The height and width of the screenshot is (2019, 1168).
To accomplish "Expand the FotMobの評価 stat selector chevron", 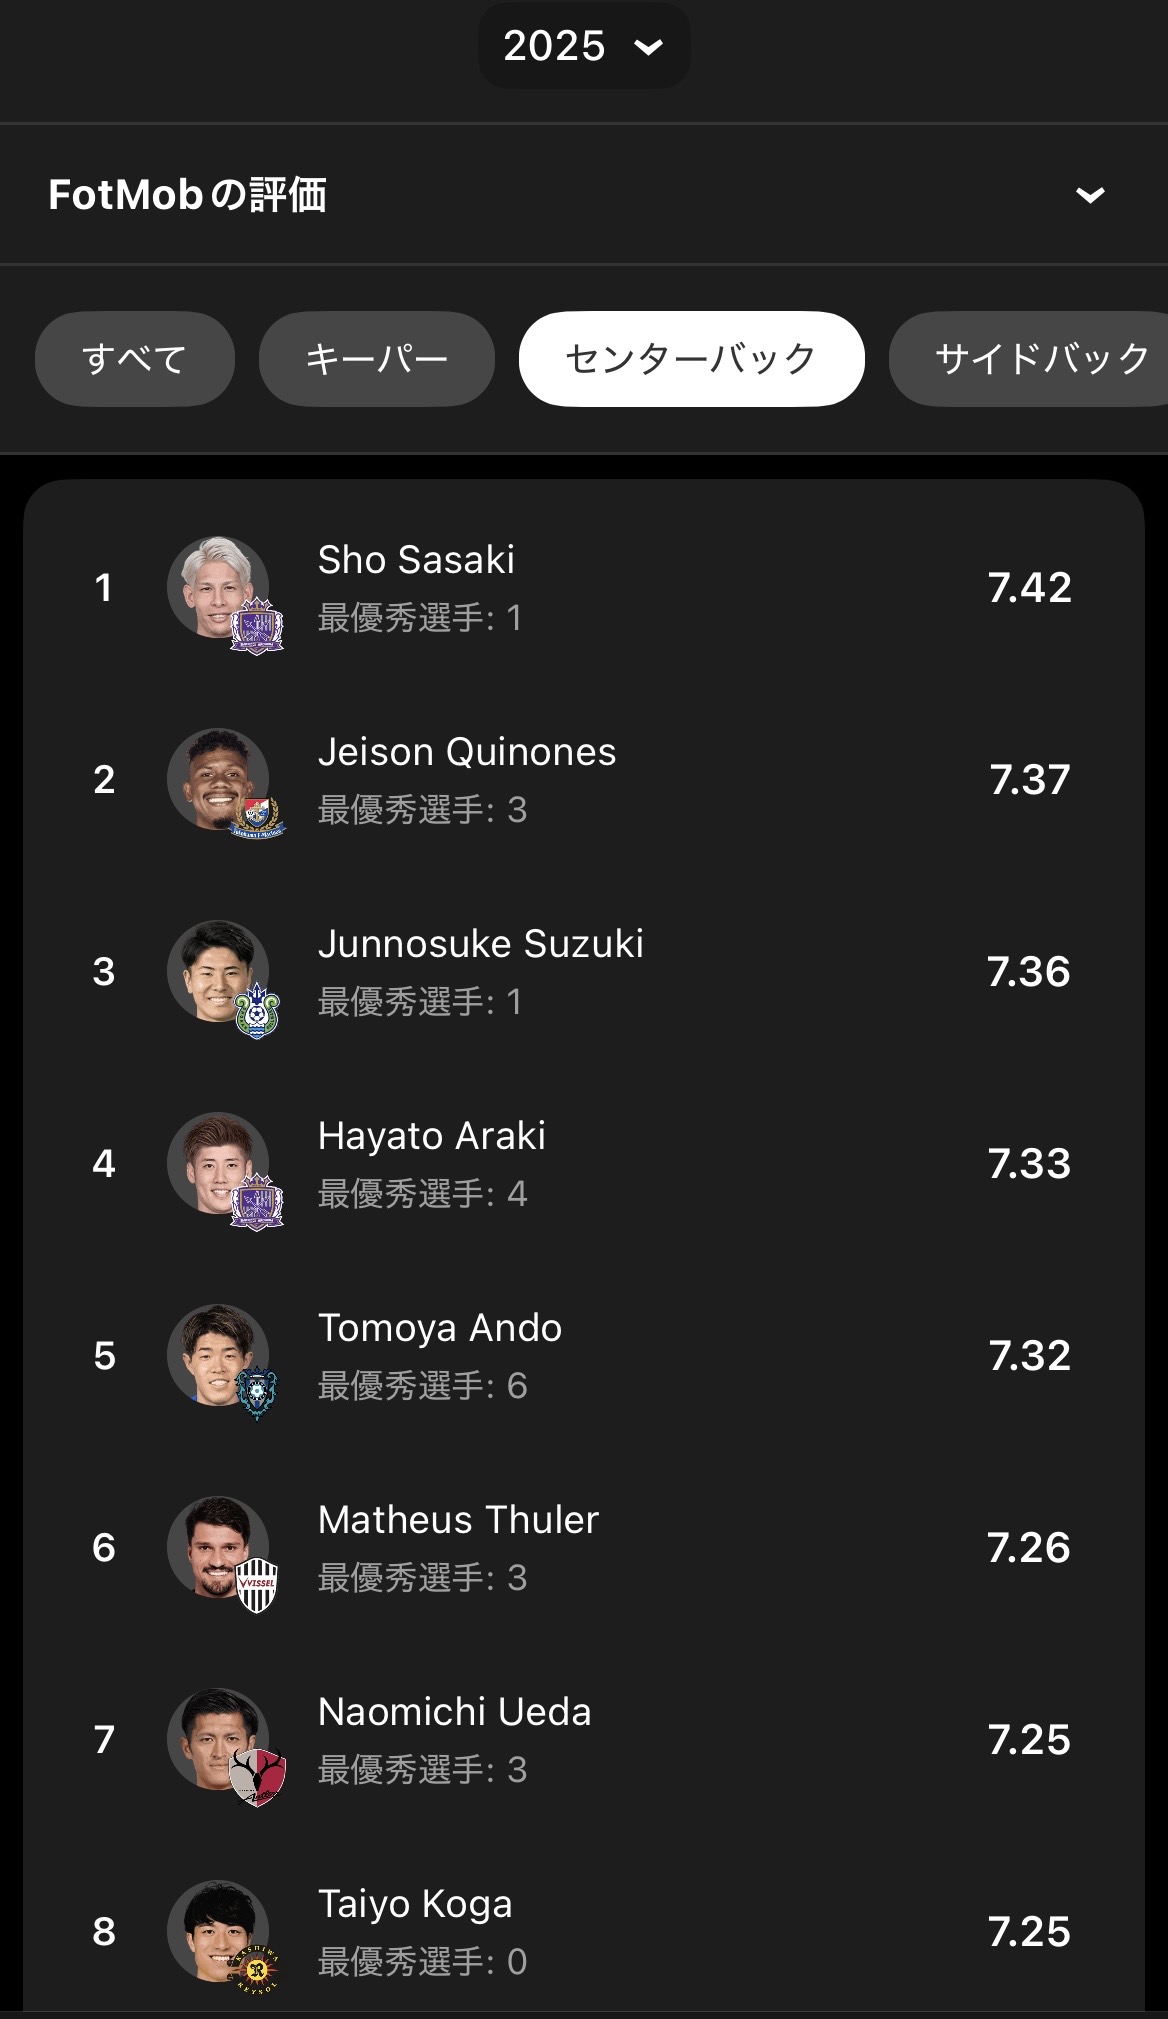I will (x=1089, y=195).
